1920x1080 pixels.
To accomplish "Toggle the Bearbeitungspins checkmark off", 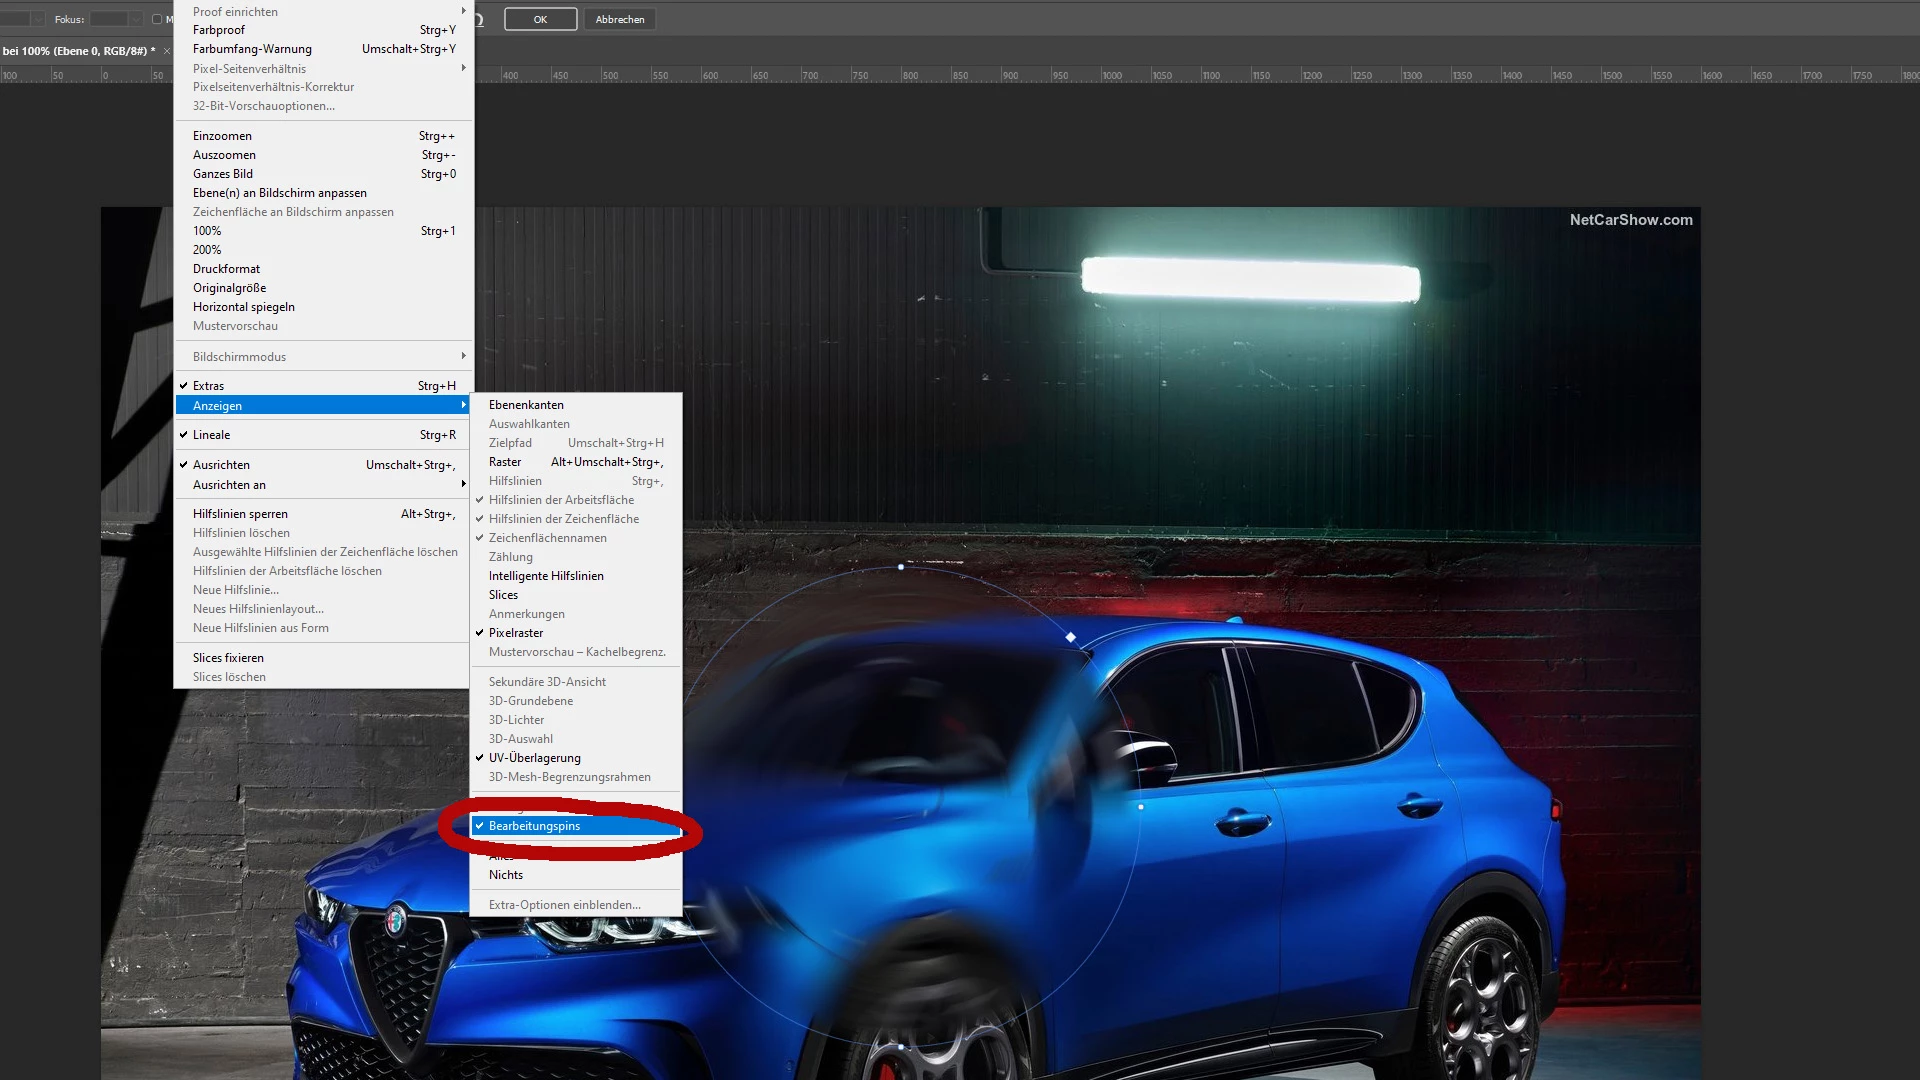I will pos(534,826).
